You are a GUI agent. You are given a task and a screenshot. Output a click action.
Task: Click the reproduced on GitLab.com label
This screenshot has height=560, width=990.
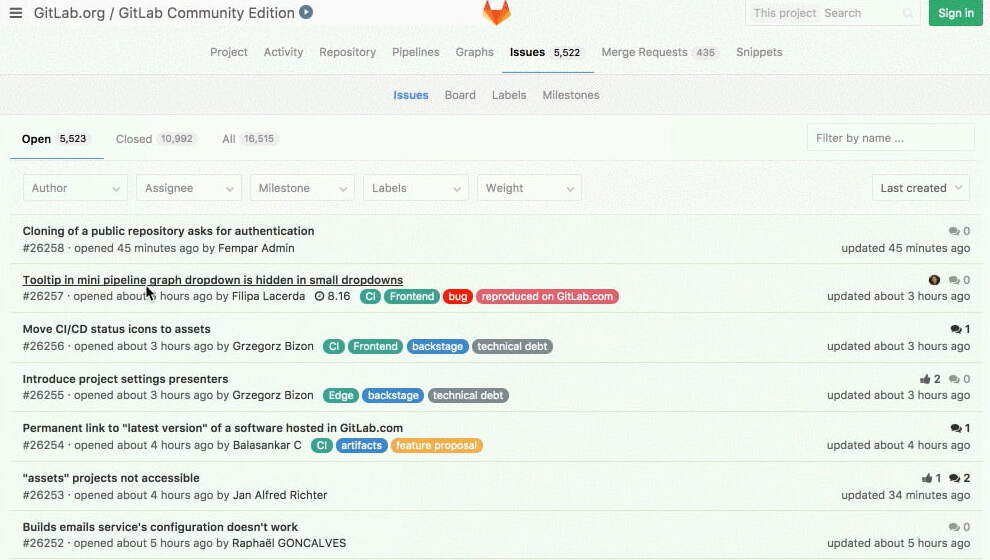pyautogui.click(x=547, y=296)
